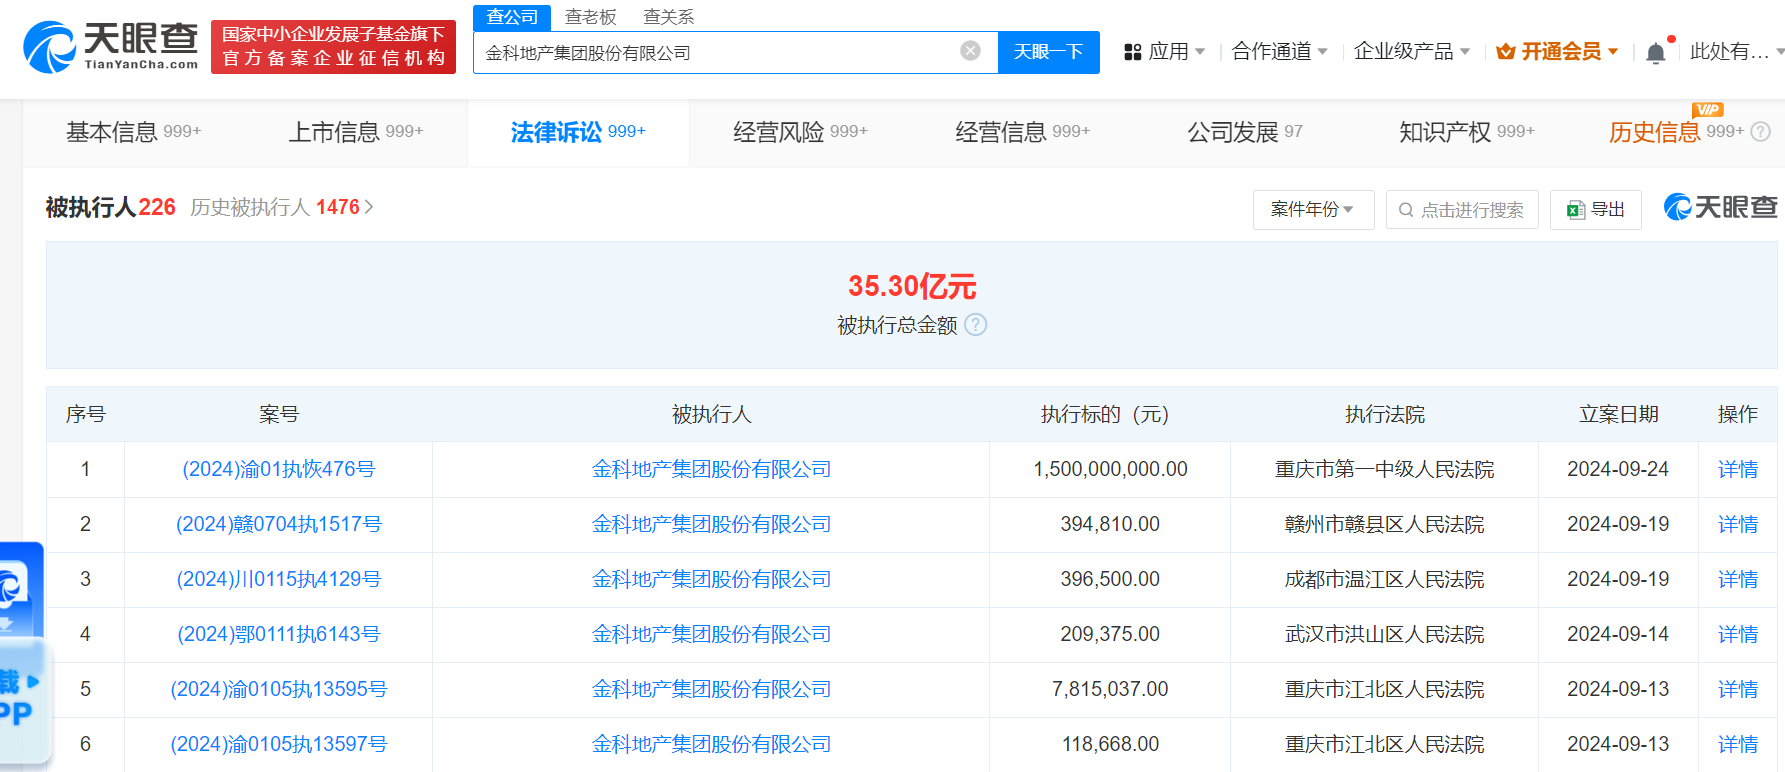Expand the 企业级产品 dropdown
1785x772 pixels.
tap(1411, 52)
